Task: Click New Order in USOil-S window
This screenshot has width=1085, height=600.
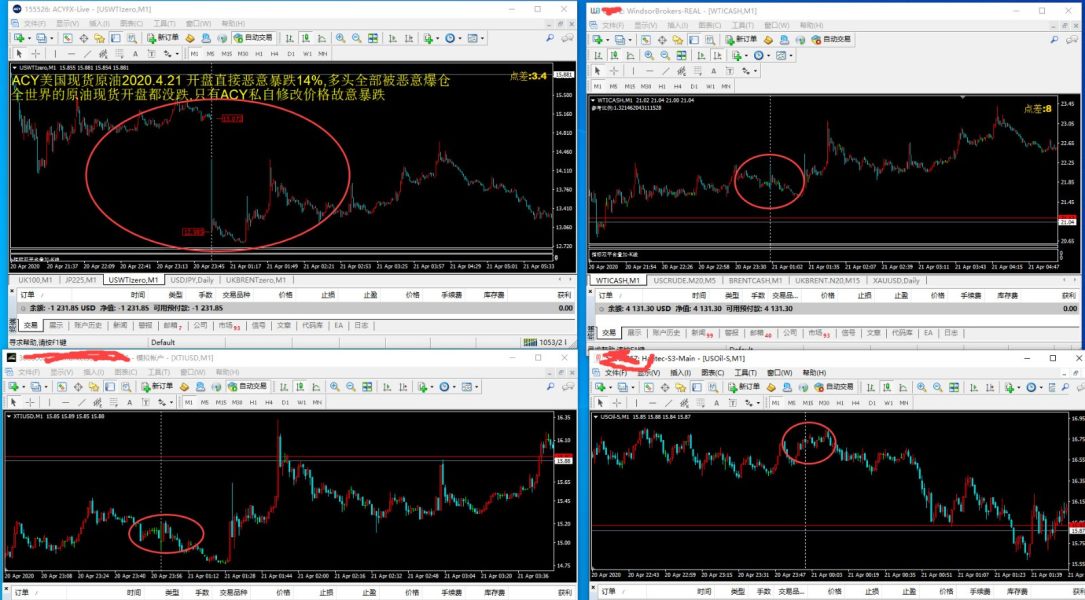Action: click(745, 387)
